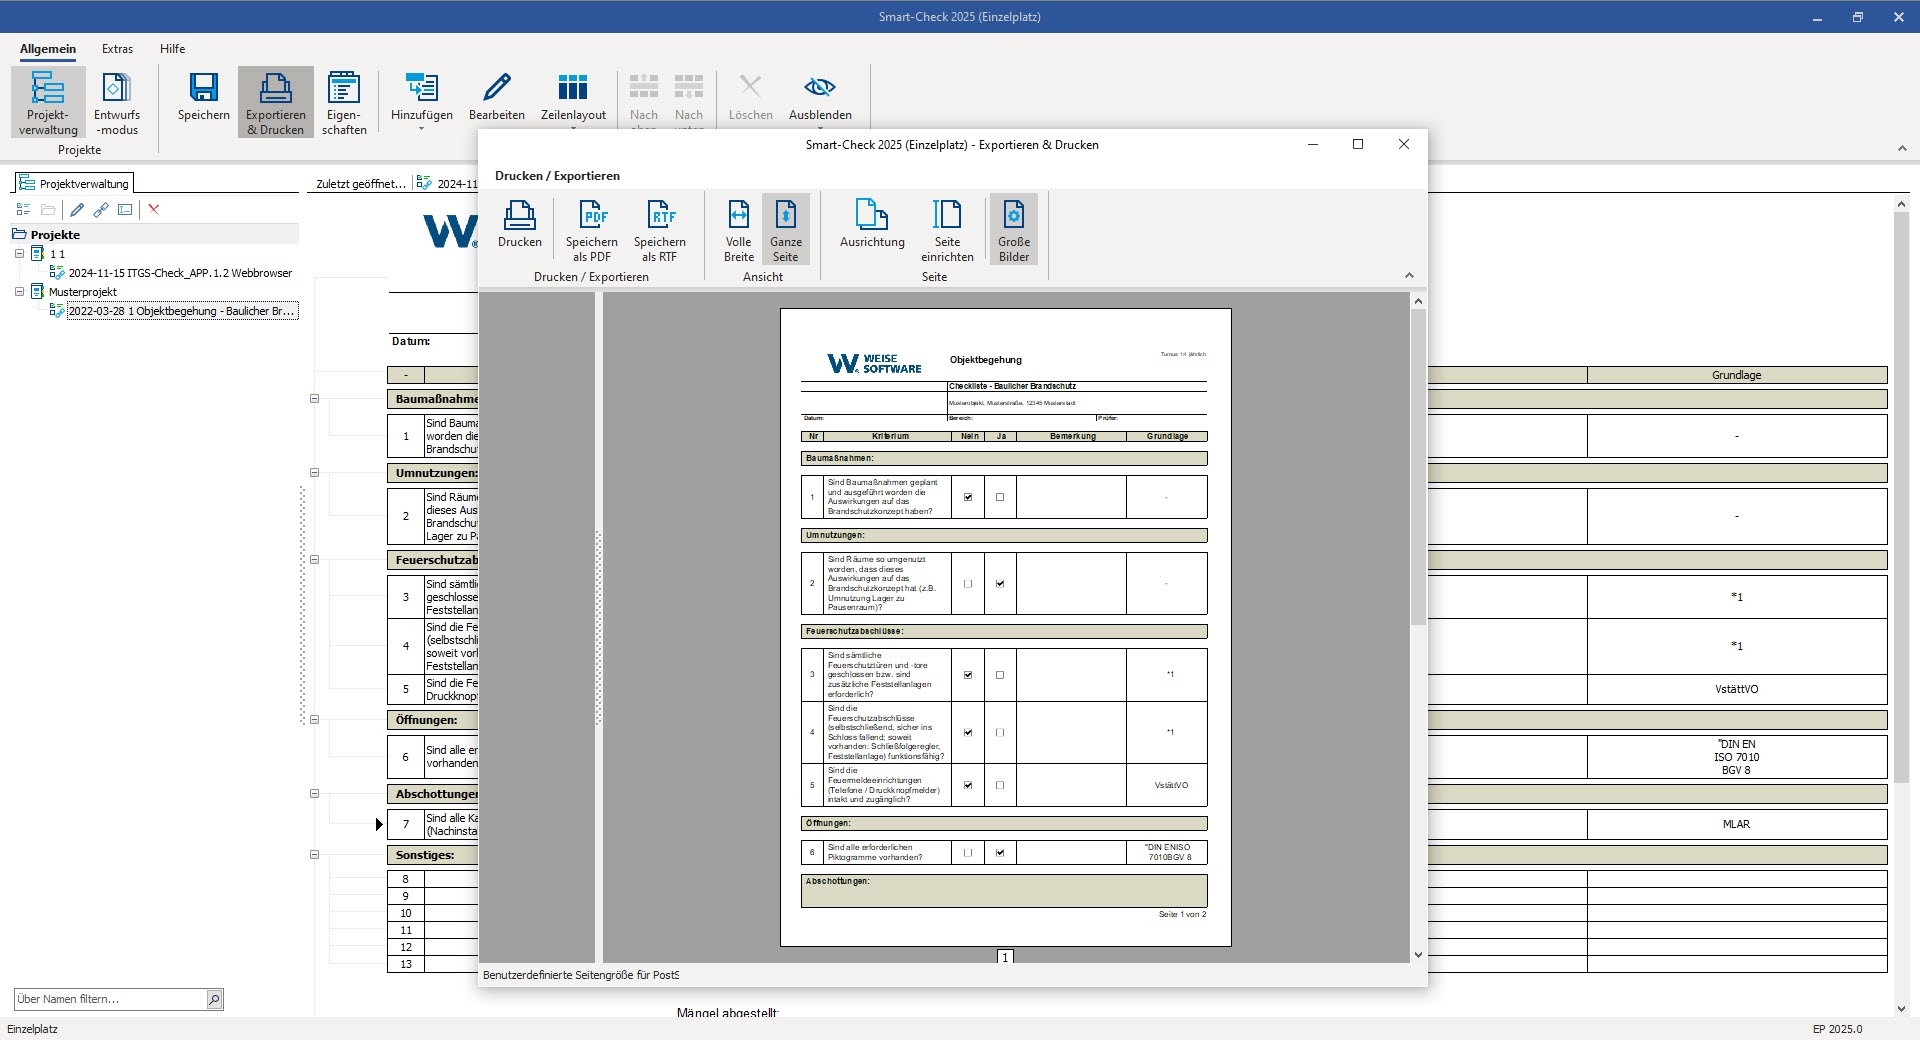Choose Speichern als PDF
This screenshot has height=1040, width=1920.
(592, 229)
